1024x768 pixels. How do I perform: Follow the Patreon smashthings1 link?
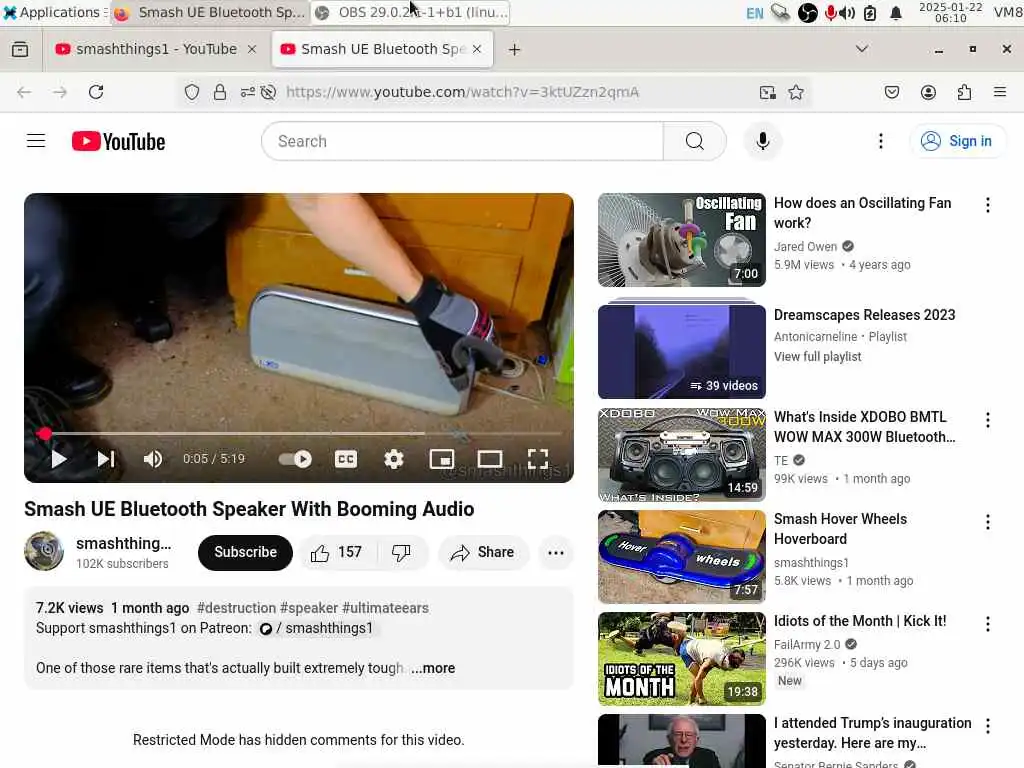(317, 628)
